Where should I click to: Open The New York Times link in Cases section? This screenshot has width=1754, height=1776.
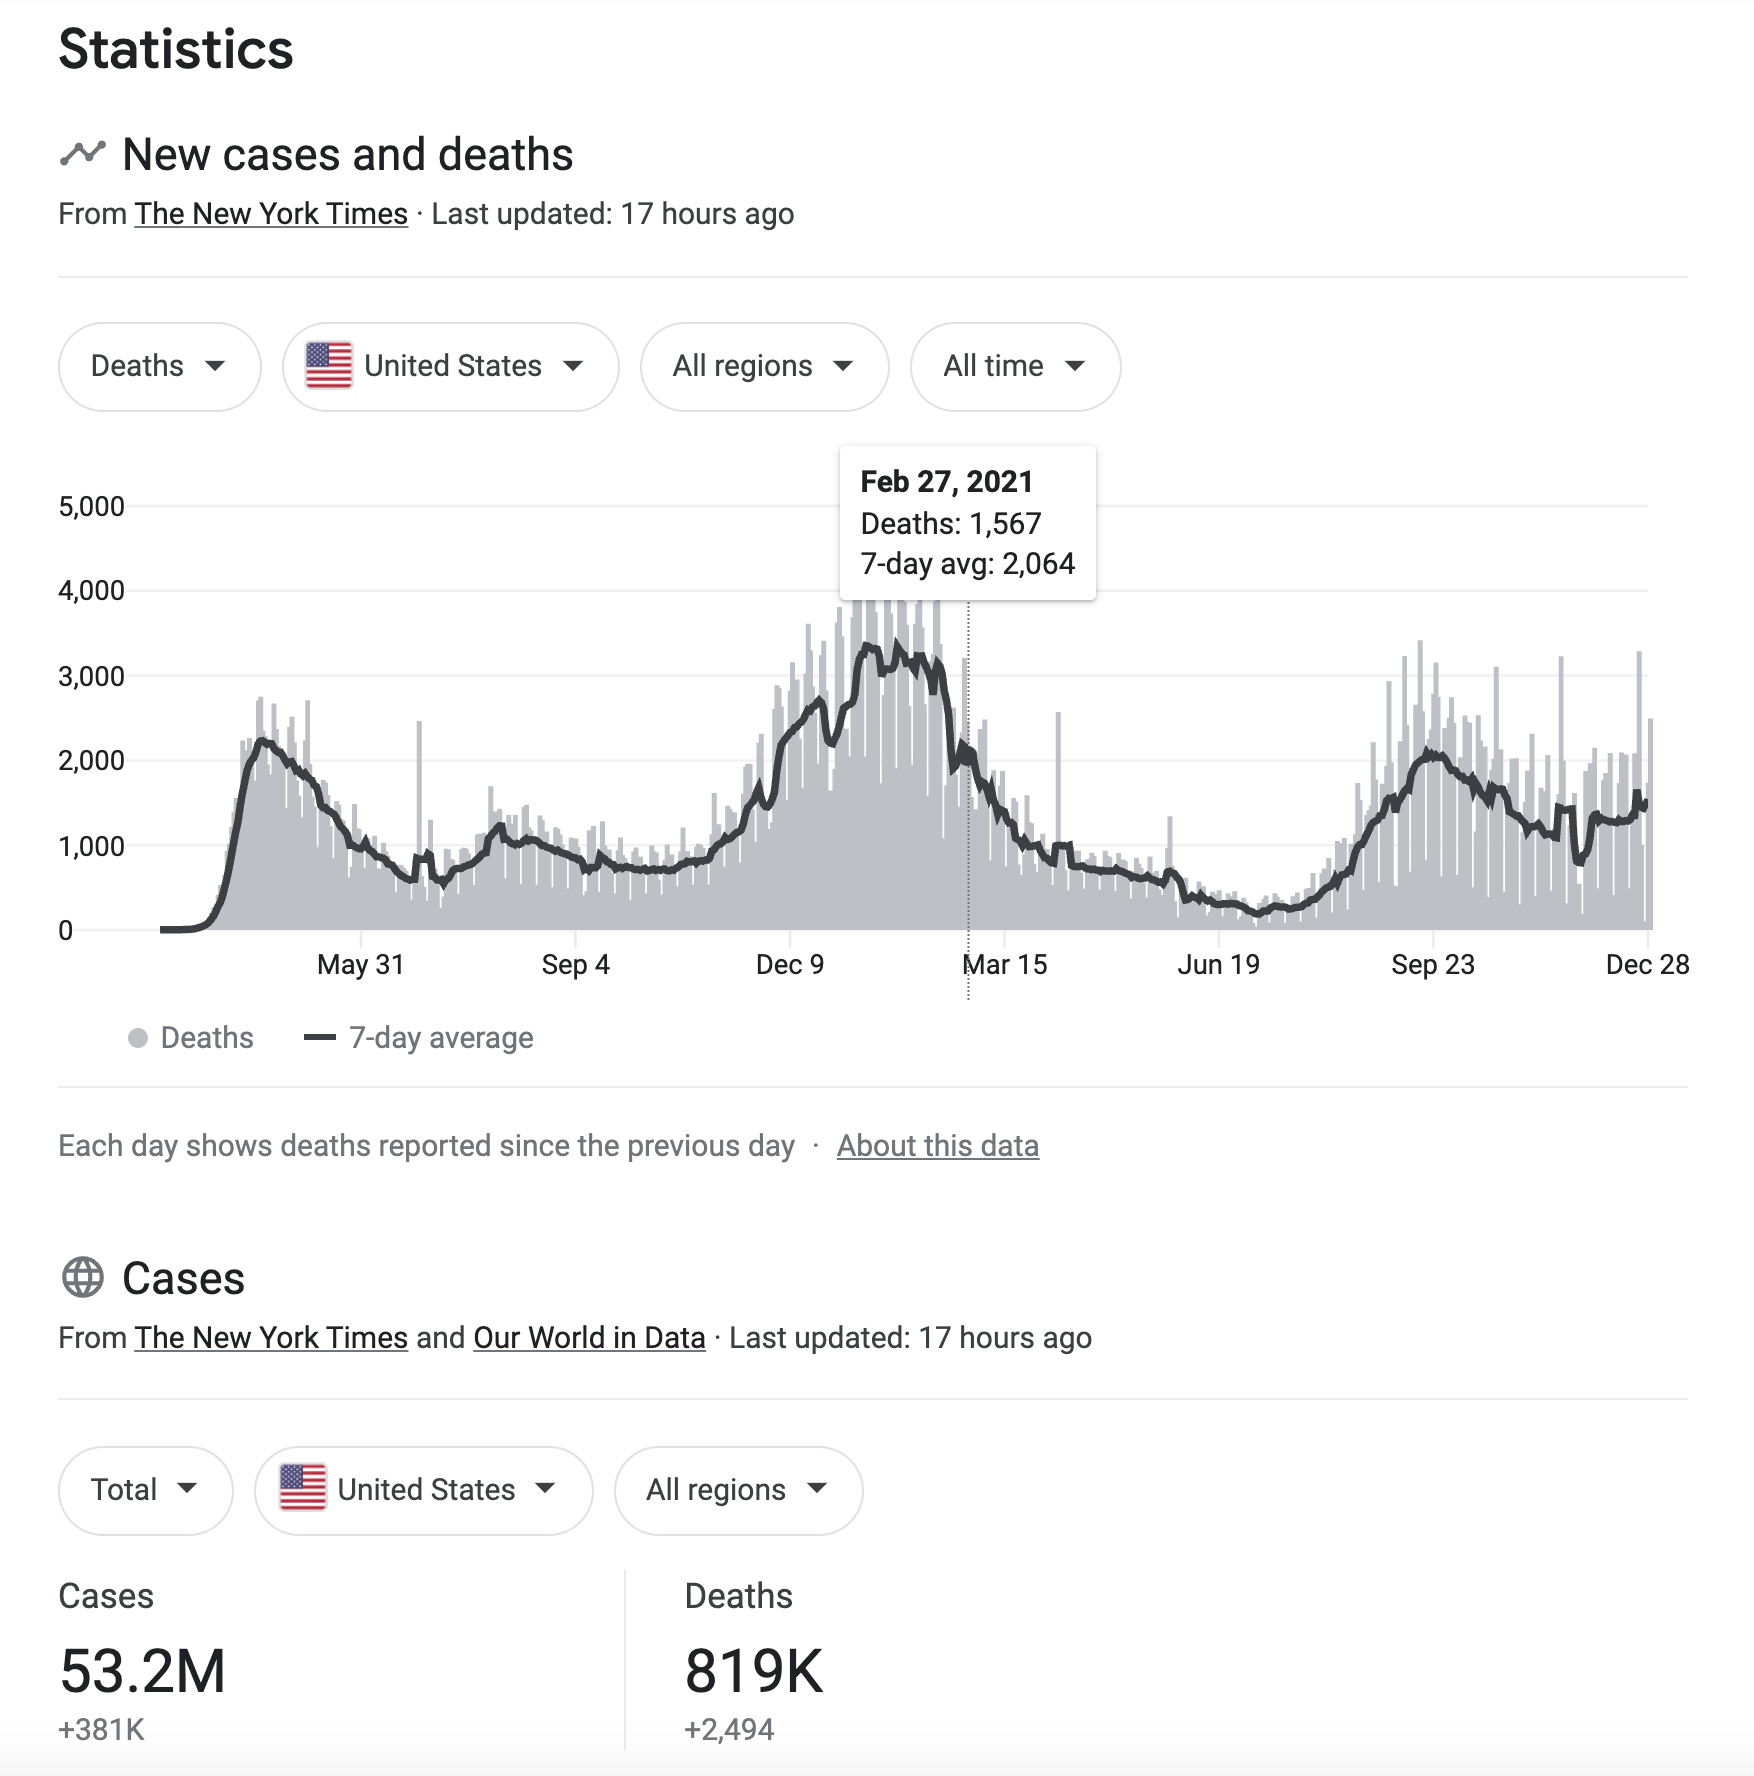[x=271, y=1338]
